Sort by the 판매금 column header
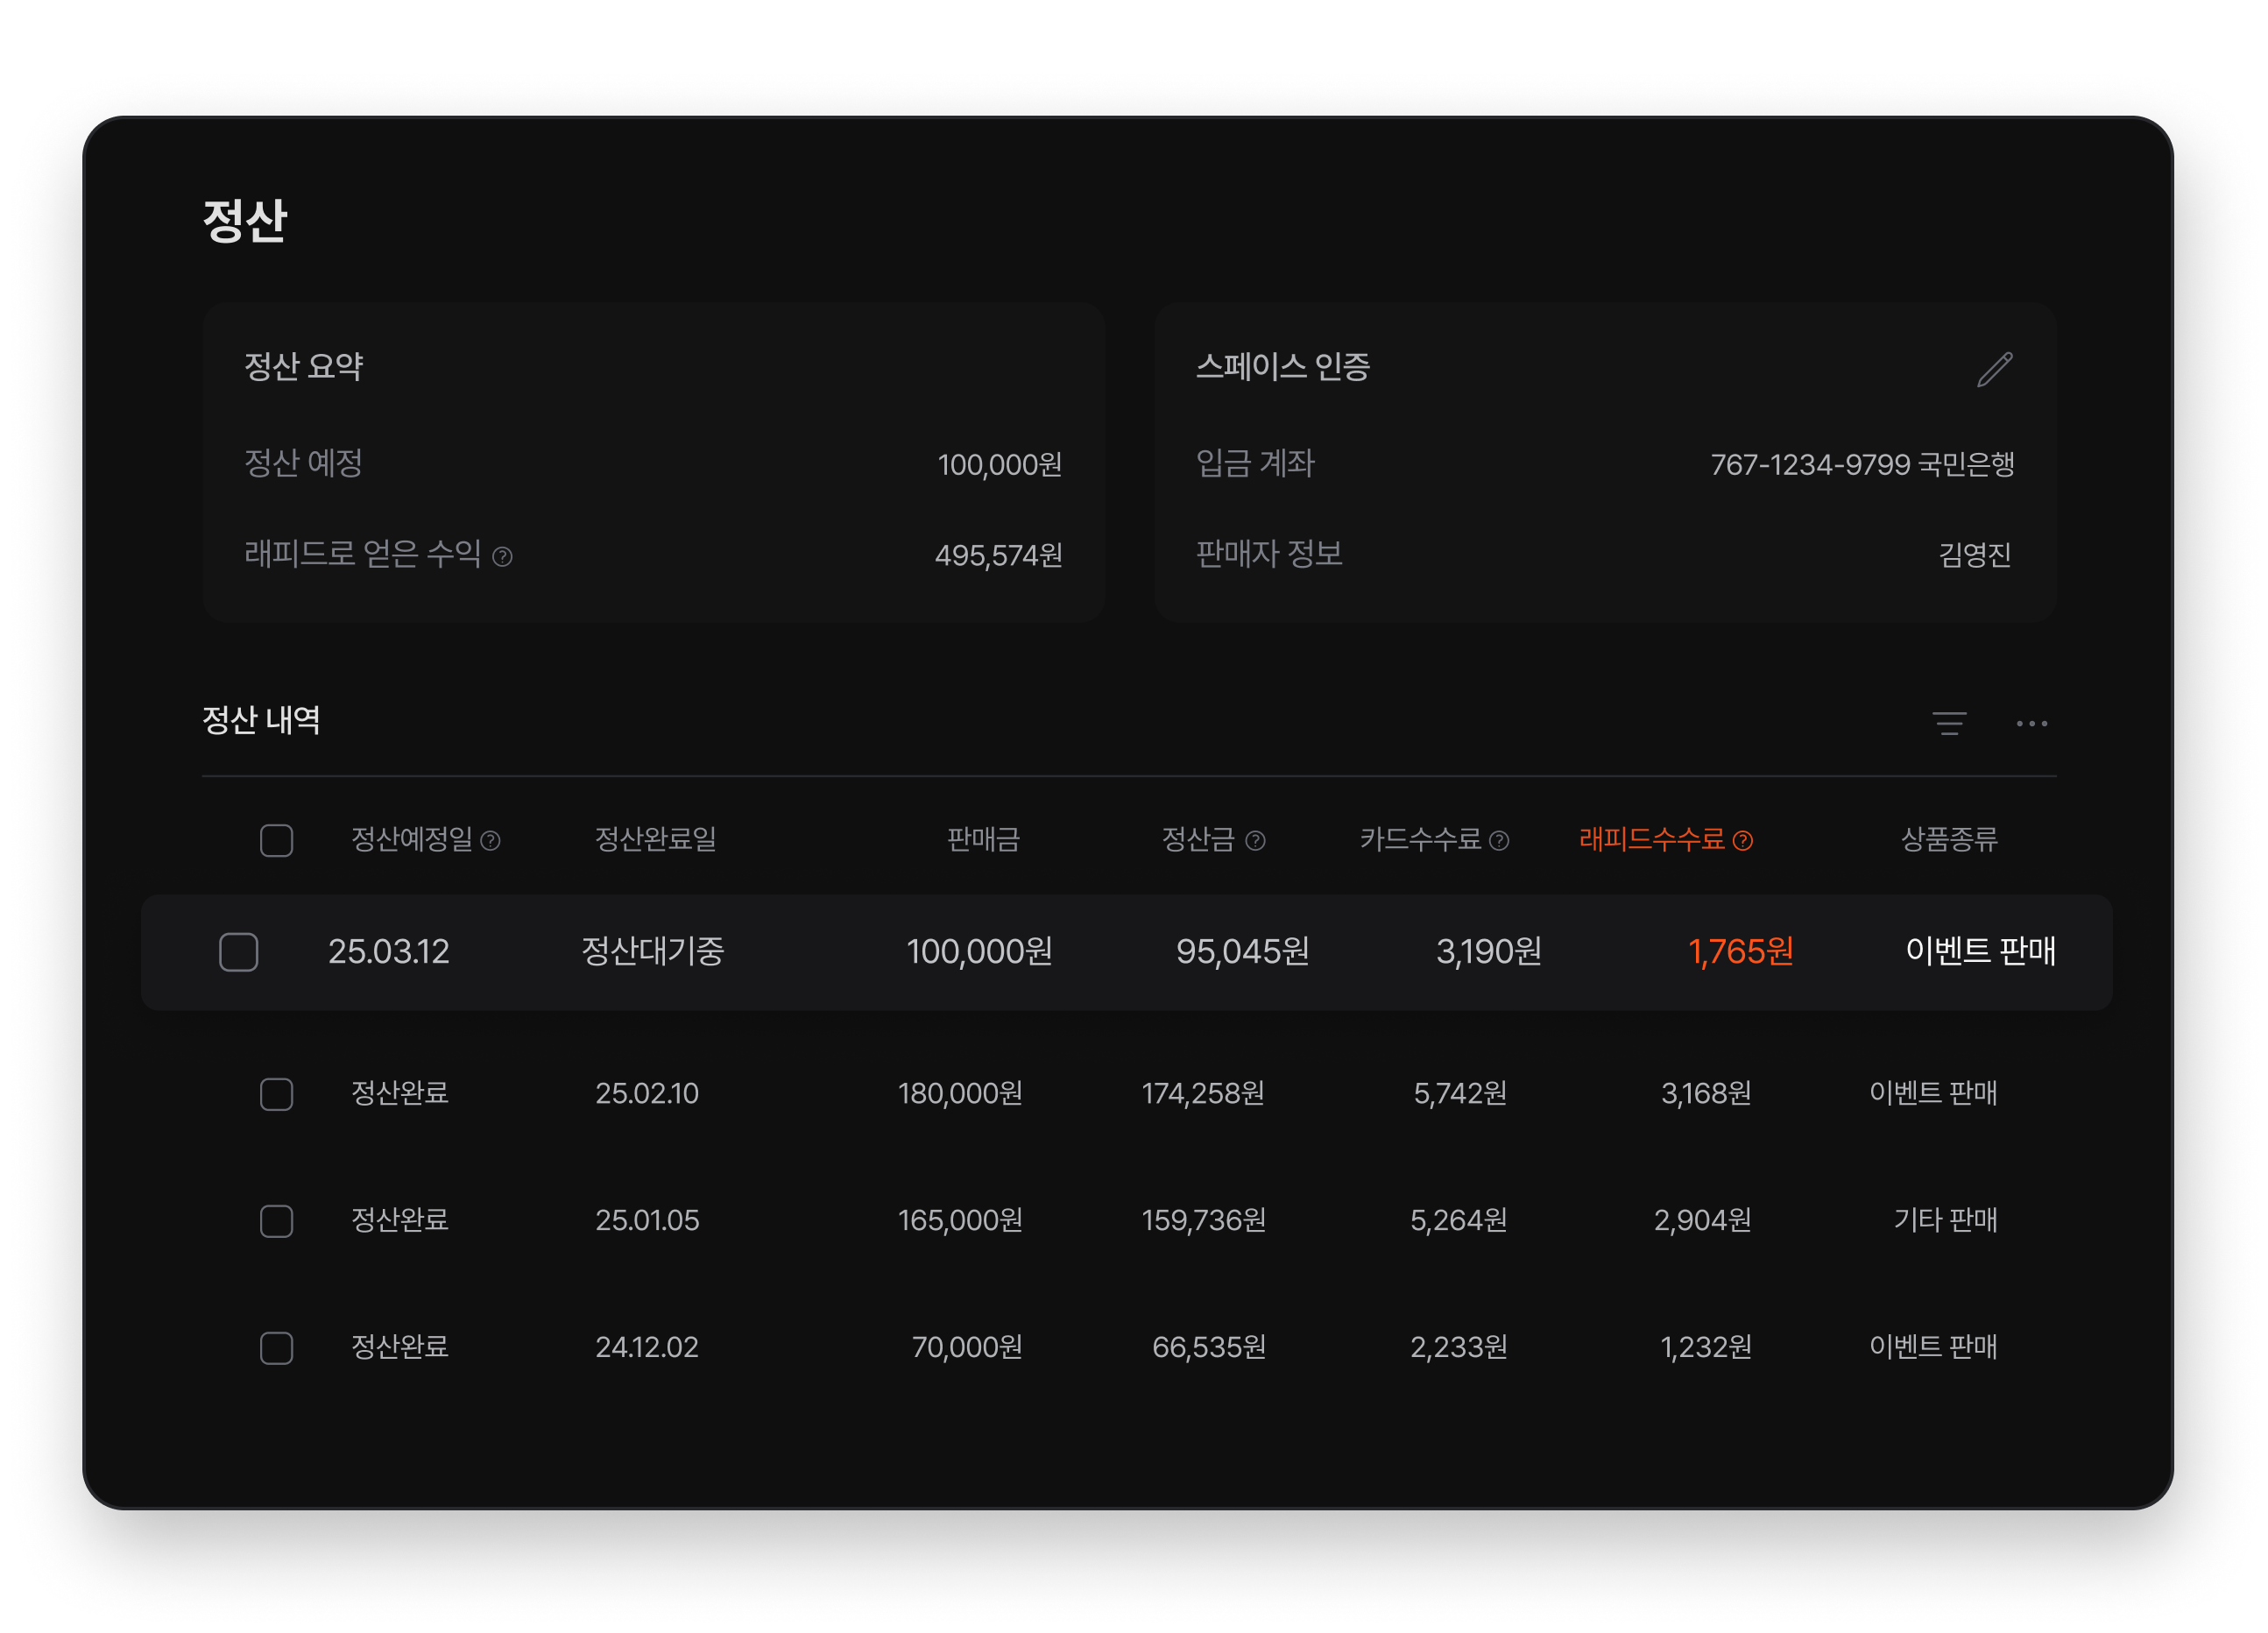 (x=984, y=841)
